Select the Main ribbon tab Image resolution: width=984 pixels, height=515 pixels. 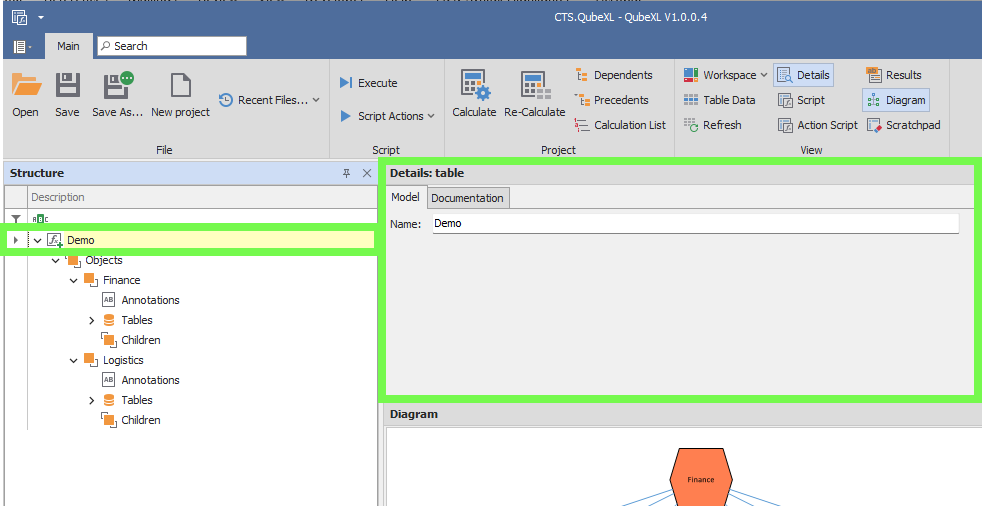(x=68, y=46)
